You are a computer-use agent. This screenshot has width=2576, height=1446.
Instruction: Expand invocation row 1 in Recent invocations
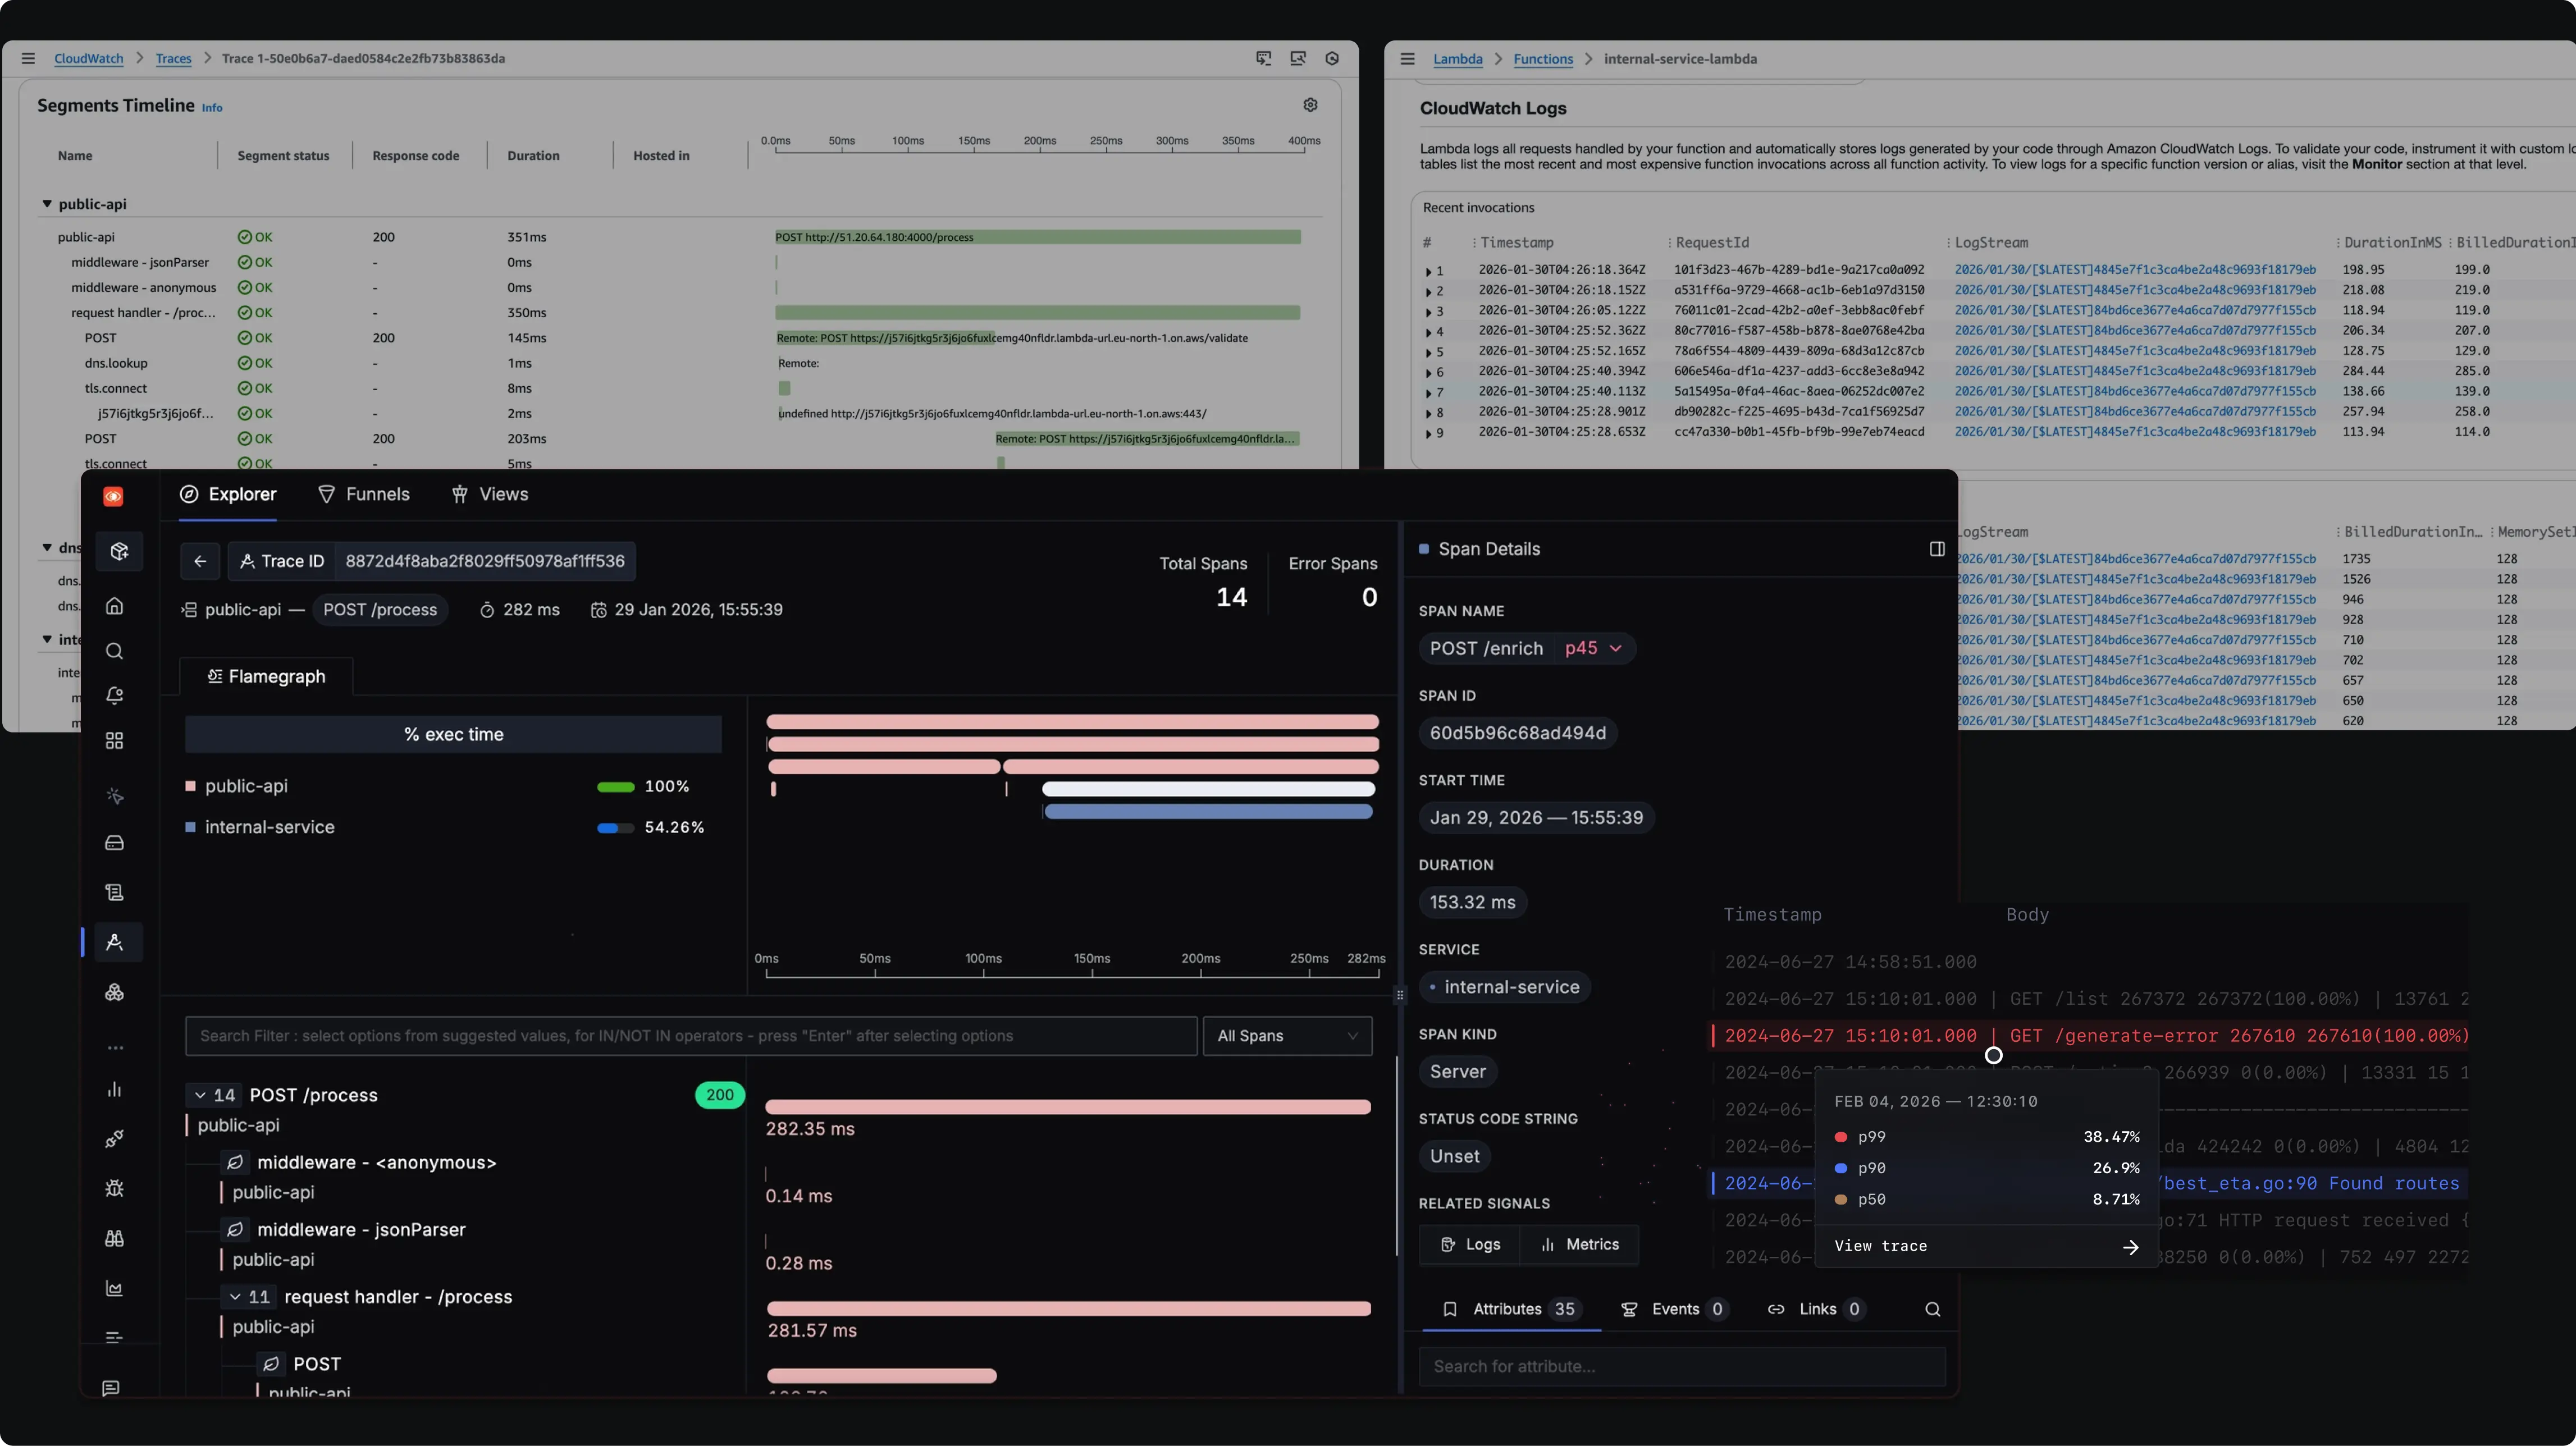[1428, 271]
